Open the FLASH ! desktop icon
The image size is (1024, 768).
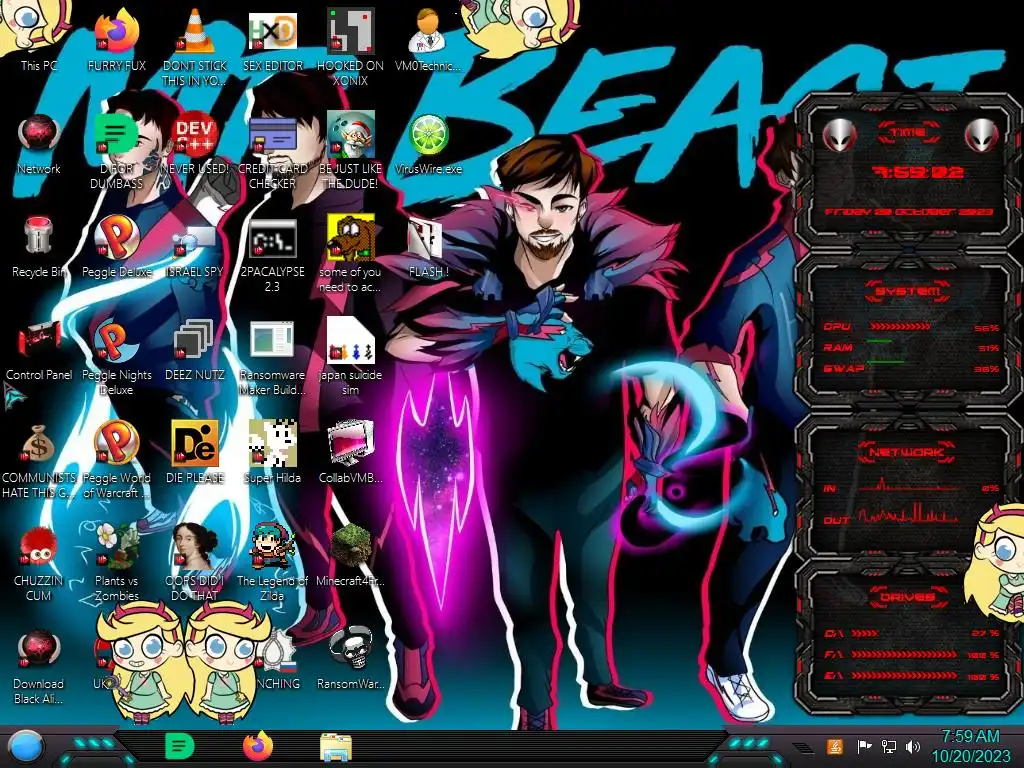[x=428, y=247]
